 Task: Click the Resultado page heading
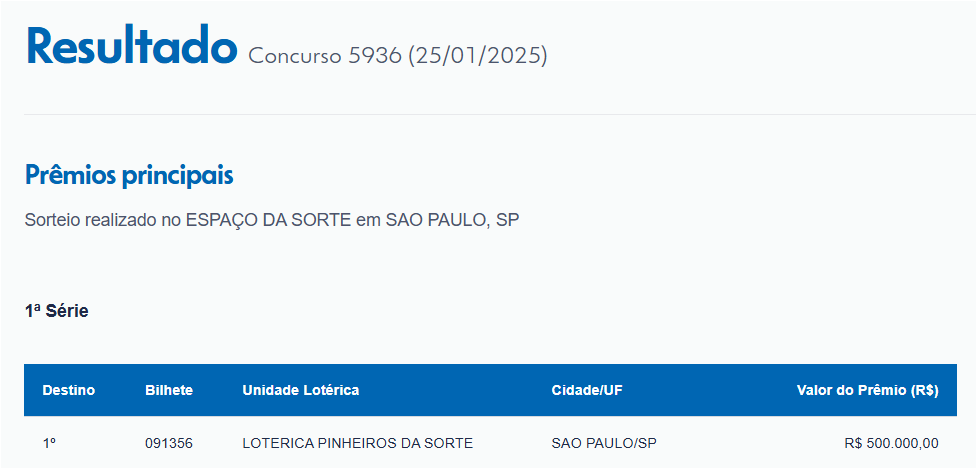pyautogui.click(x=131, y=47)
